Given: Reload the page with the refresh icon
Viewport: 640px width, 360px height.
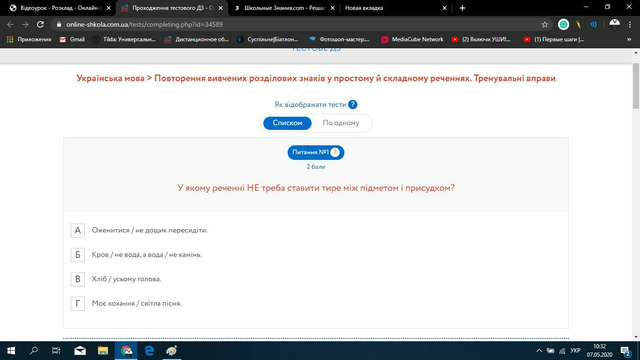Looking at the screenshot, I should coord(40,24).
